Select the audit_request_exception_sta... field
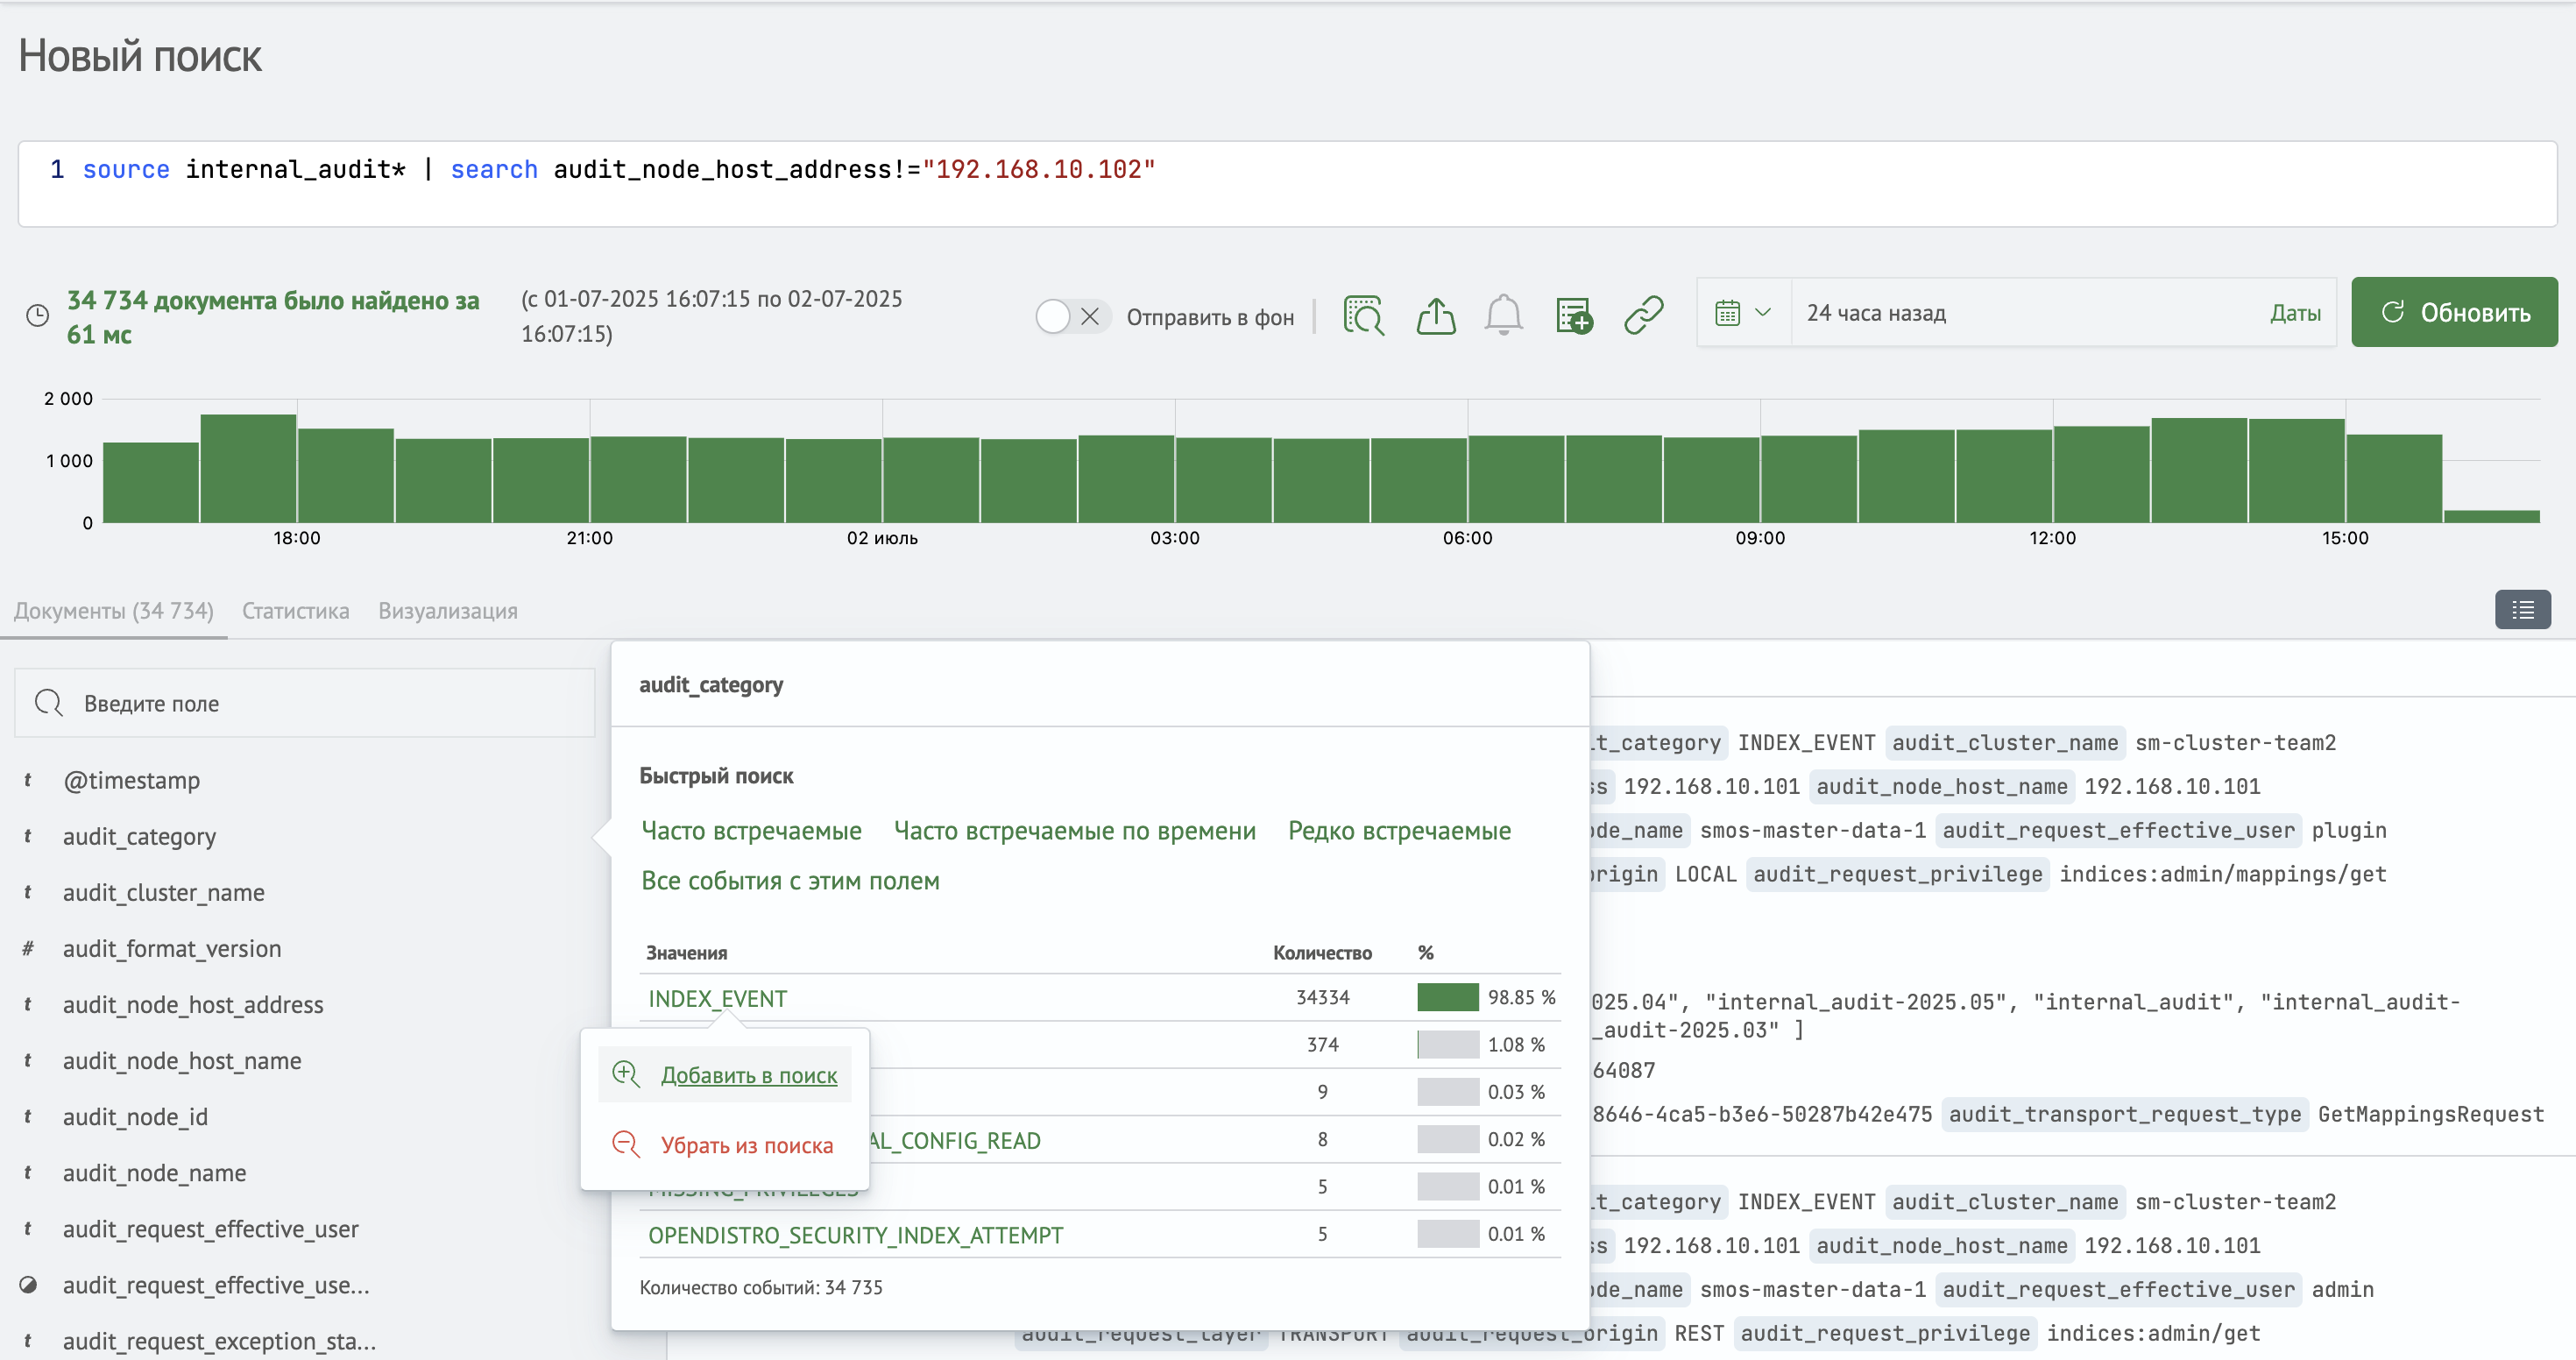The image size is (2576, 1360). point(219,1340)
